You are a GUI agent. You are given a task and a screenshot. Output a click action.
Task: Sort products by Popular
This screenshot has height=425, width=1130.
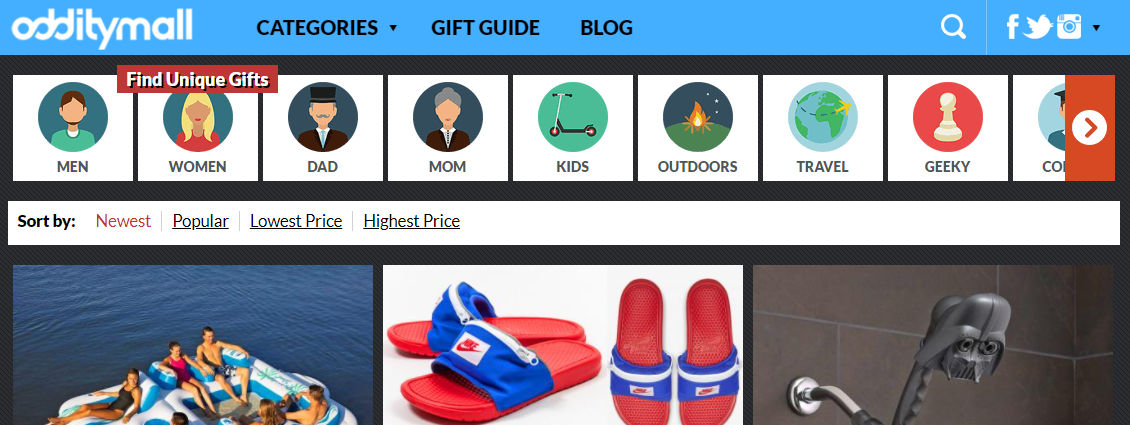click(x=200, y=221)
